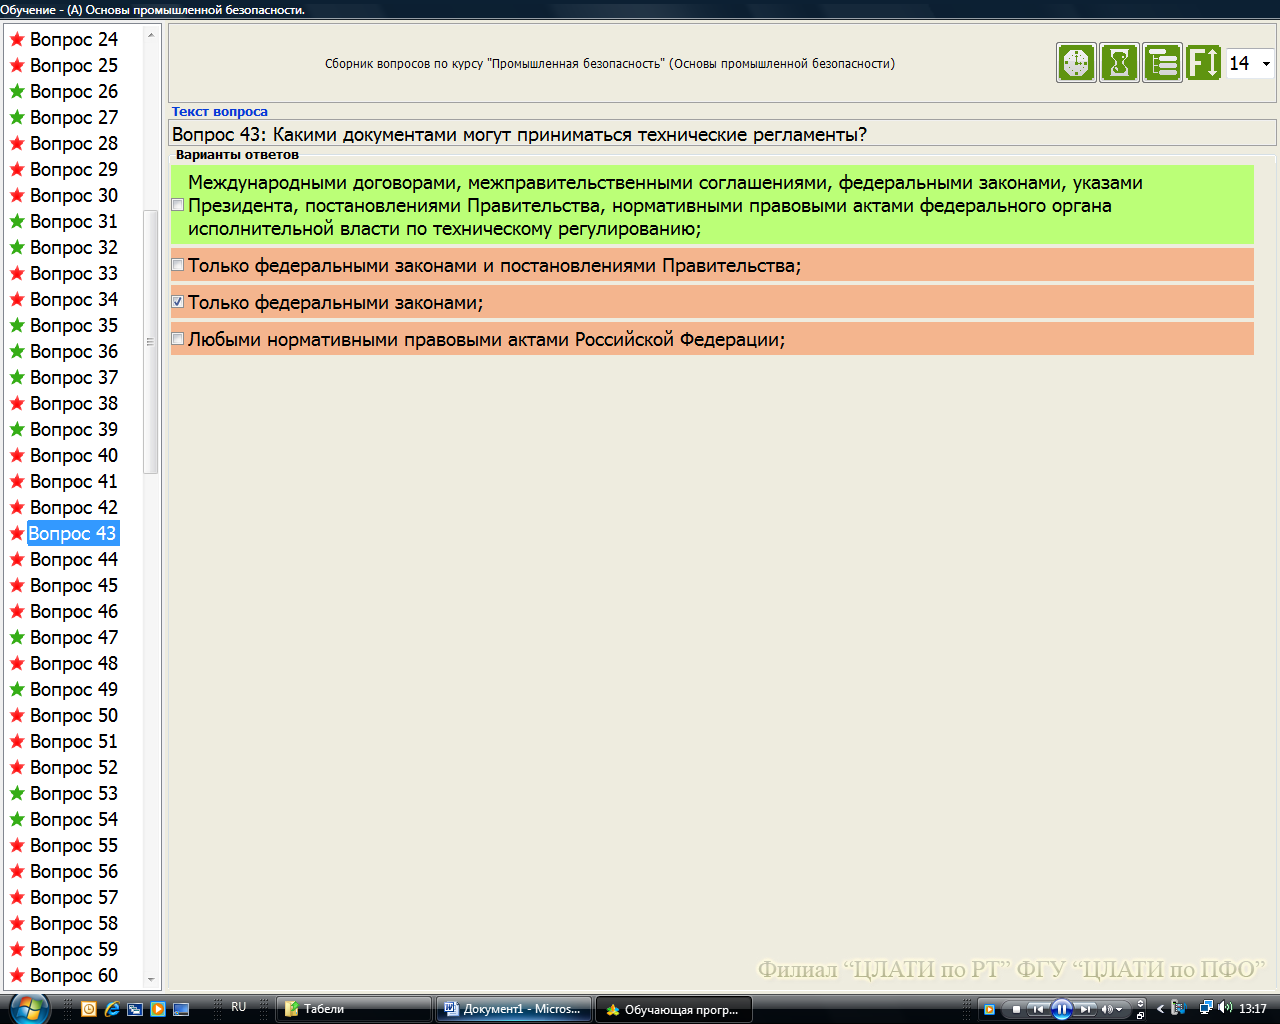1280x1024 pixels.
Task: Click the red star beside Вопрос 58
Action: [17, 923]
